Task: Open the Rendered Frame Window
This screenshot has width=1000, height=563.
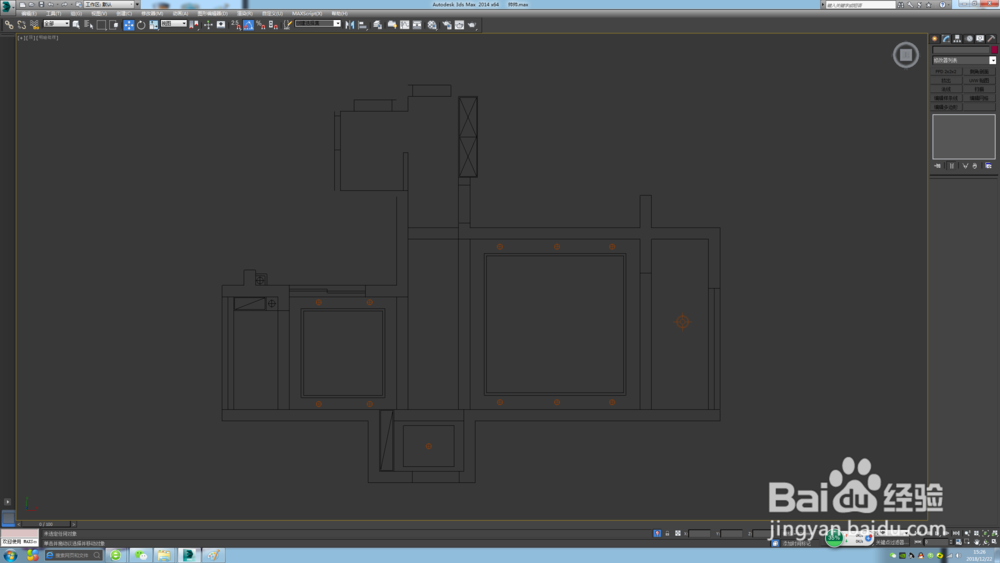Action: pos(459,25)
